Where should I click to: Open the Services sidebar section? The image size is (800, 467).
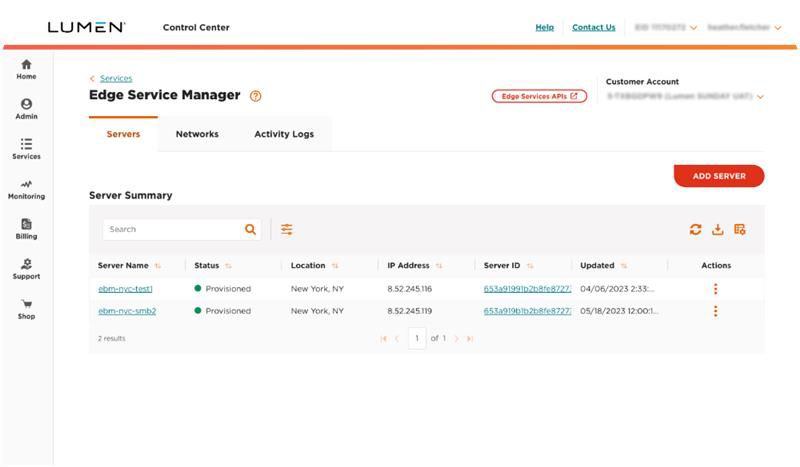coord(26,149)
